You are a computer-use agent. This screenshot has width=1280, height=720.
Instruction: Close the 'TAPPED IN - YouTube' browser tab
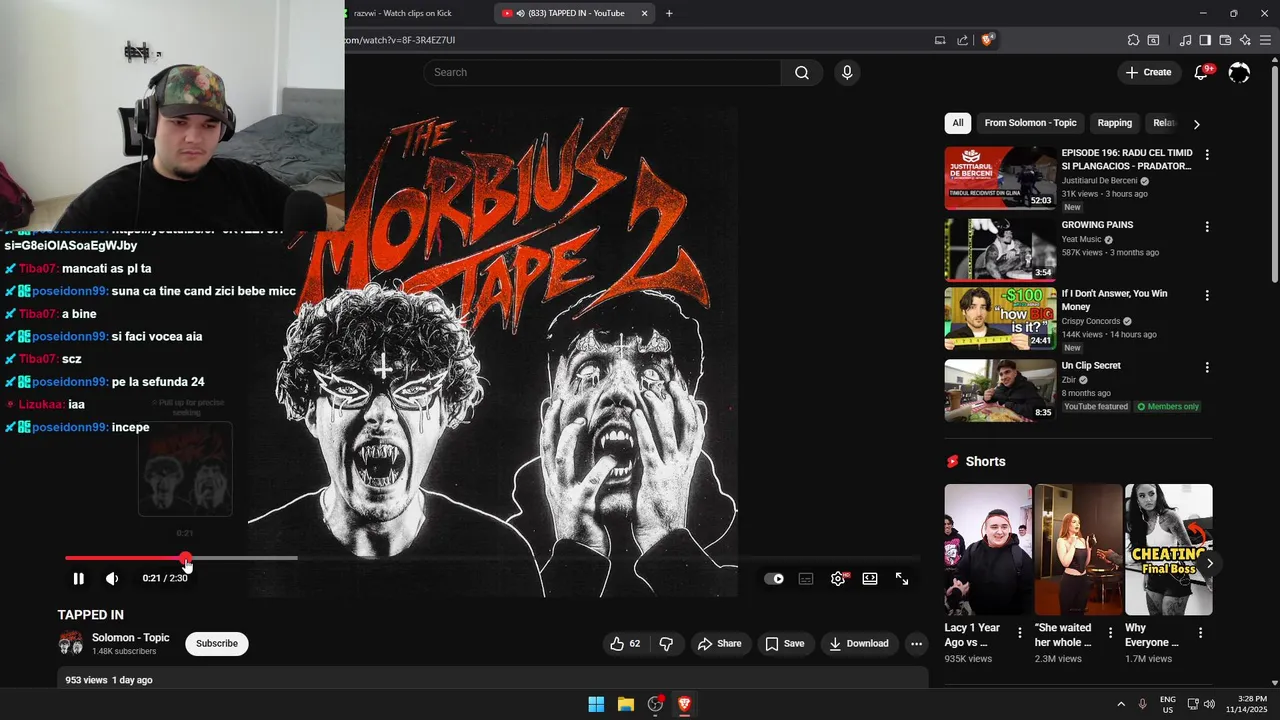click(644, 13)
